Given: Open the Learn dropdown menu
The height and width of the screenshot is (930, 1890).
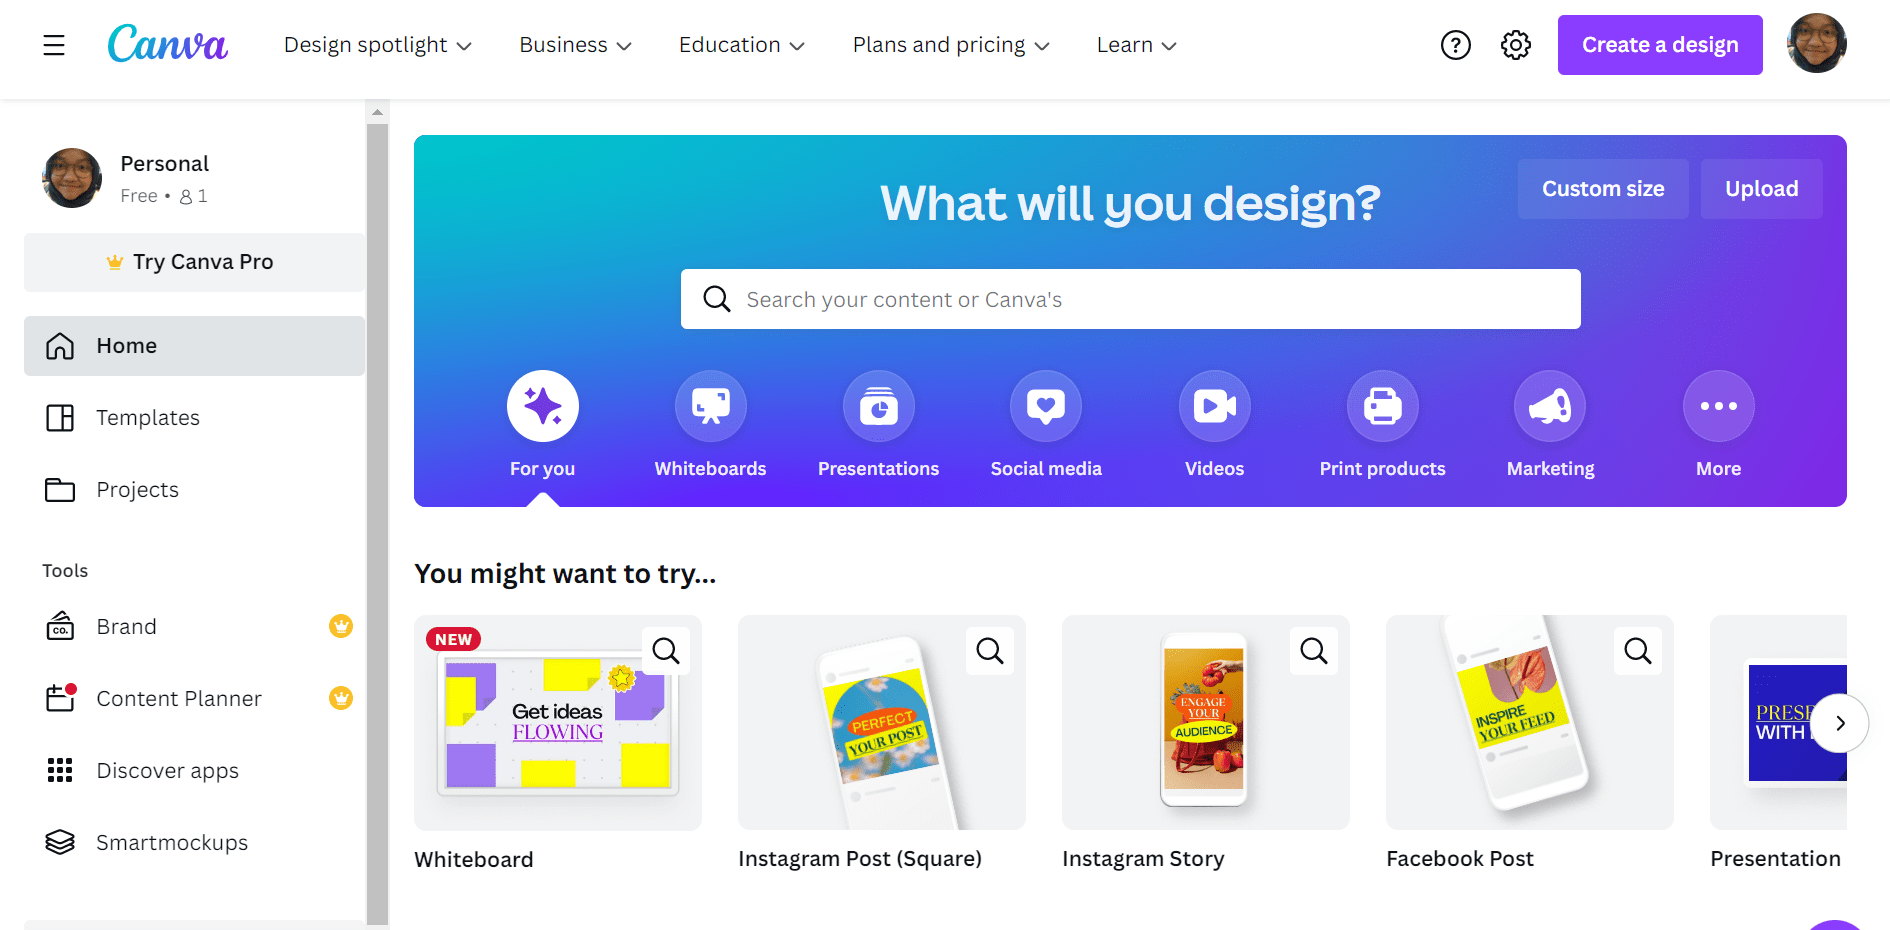Looking at the screenshot, I should (1136, 45).
